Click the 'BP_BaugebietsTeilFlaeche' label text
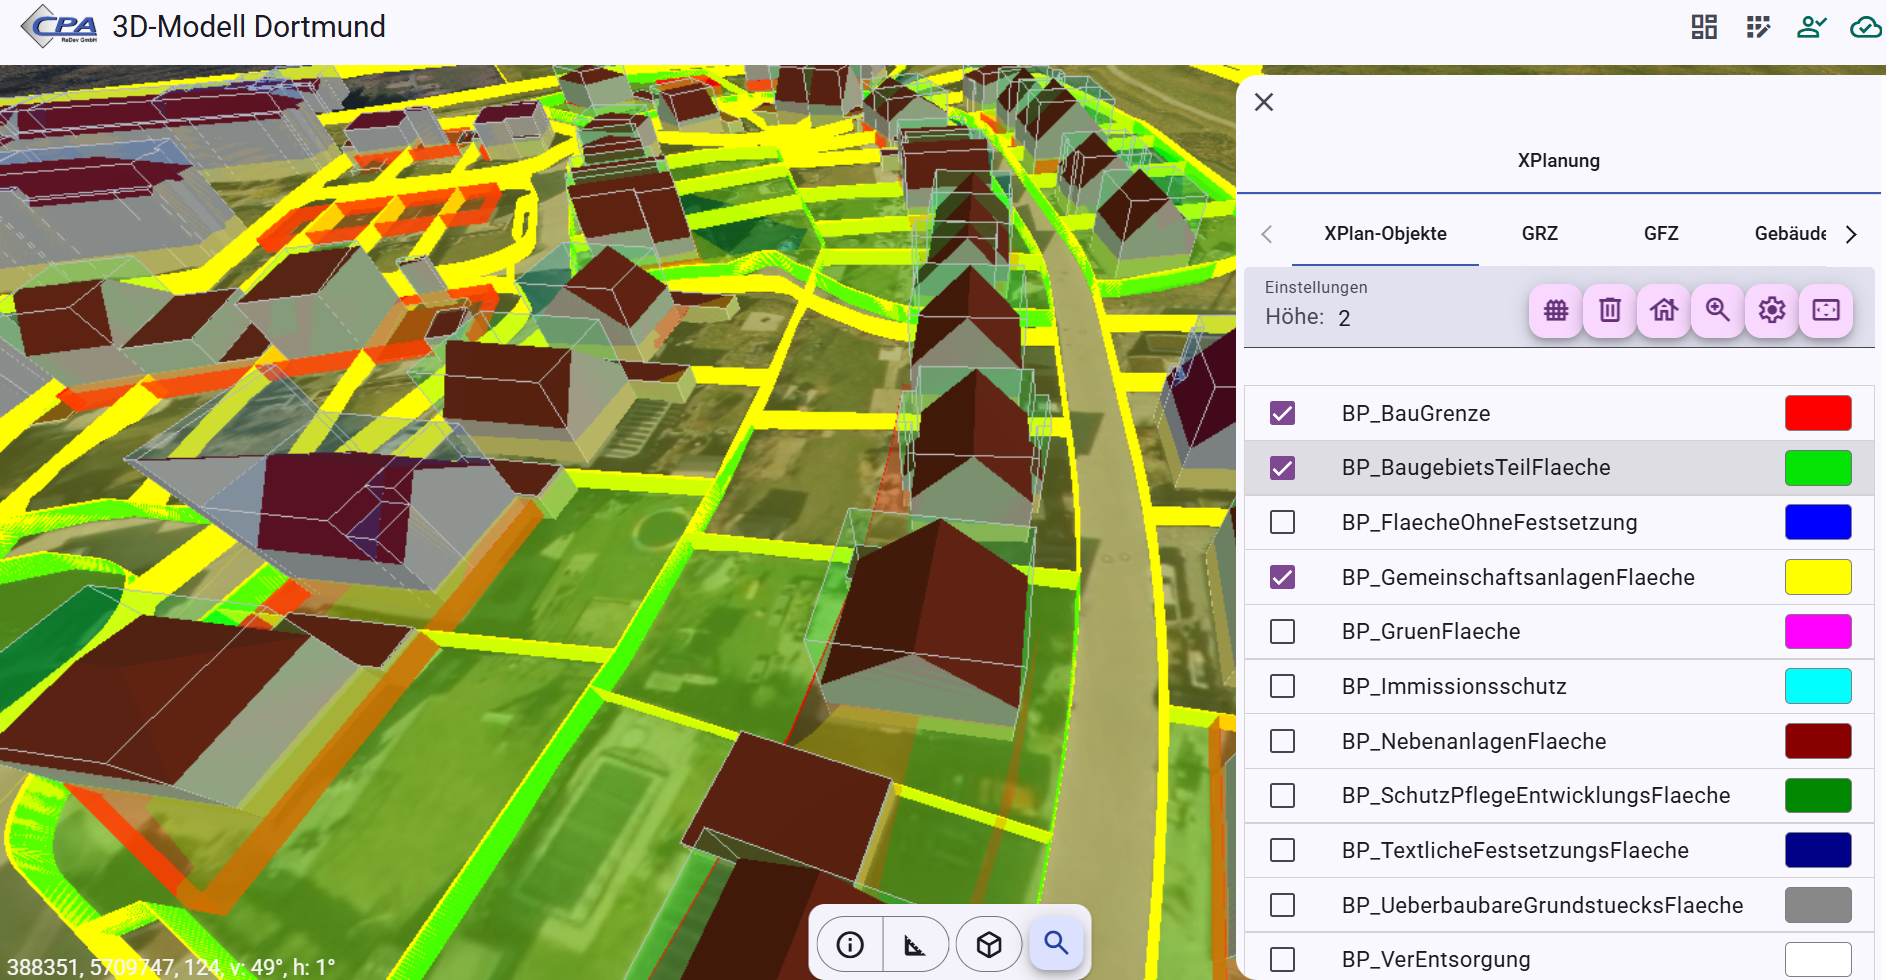Viewport: 1886px width, 980px height. point(1476,468)
